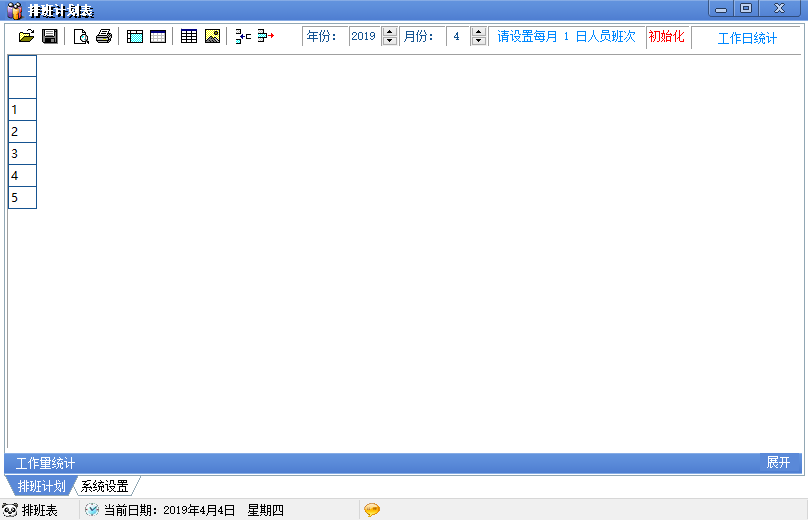The image size is (808, 520).
Task: Open print preview
Action: click(x=81, y=37)
